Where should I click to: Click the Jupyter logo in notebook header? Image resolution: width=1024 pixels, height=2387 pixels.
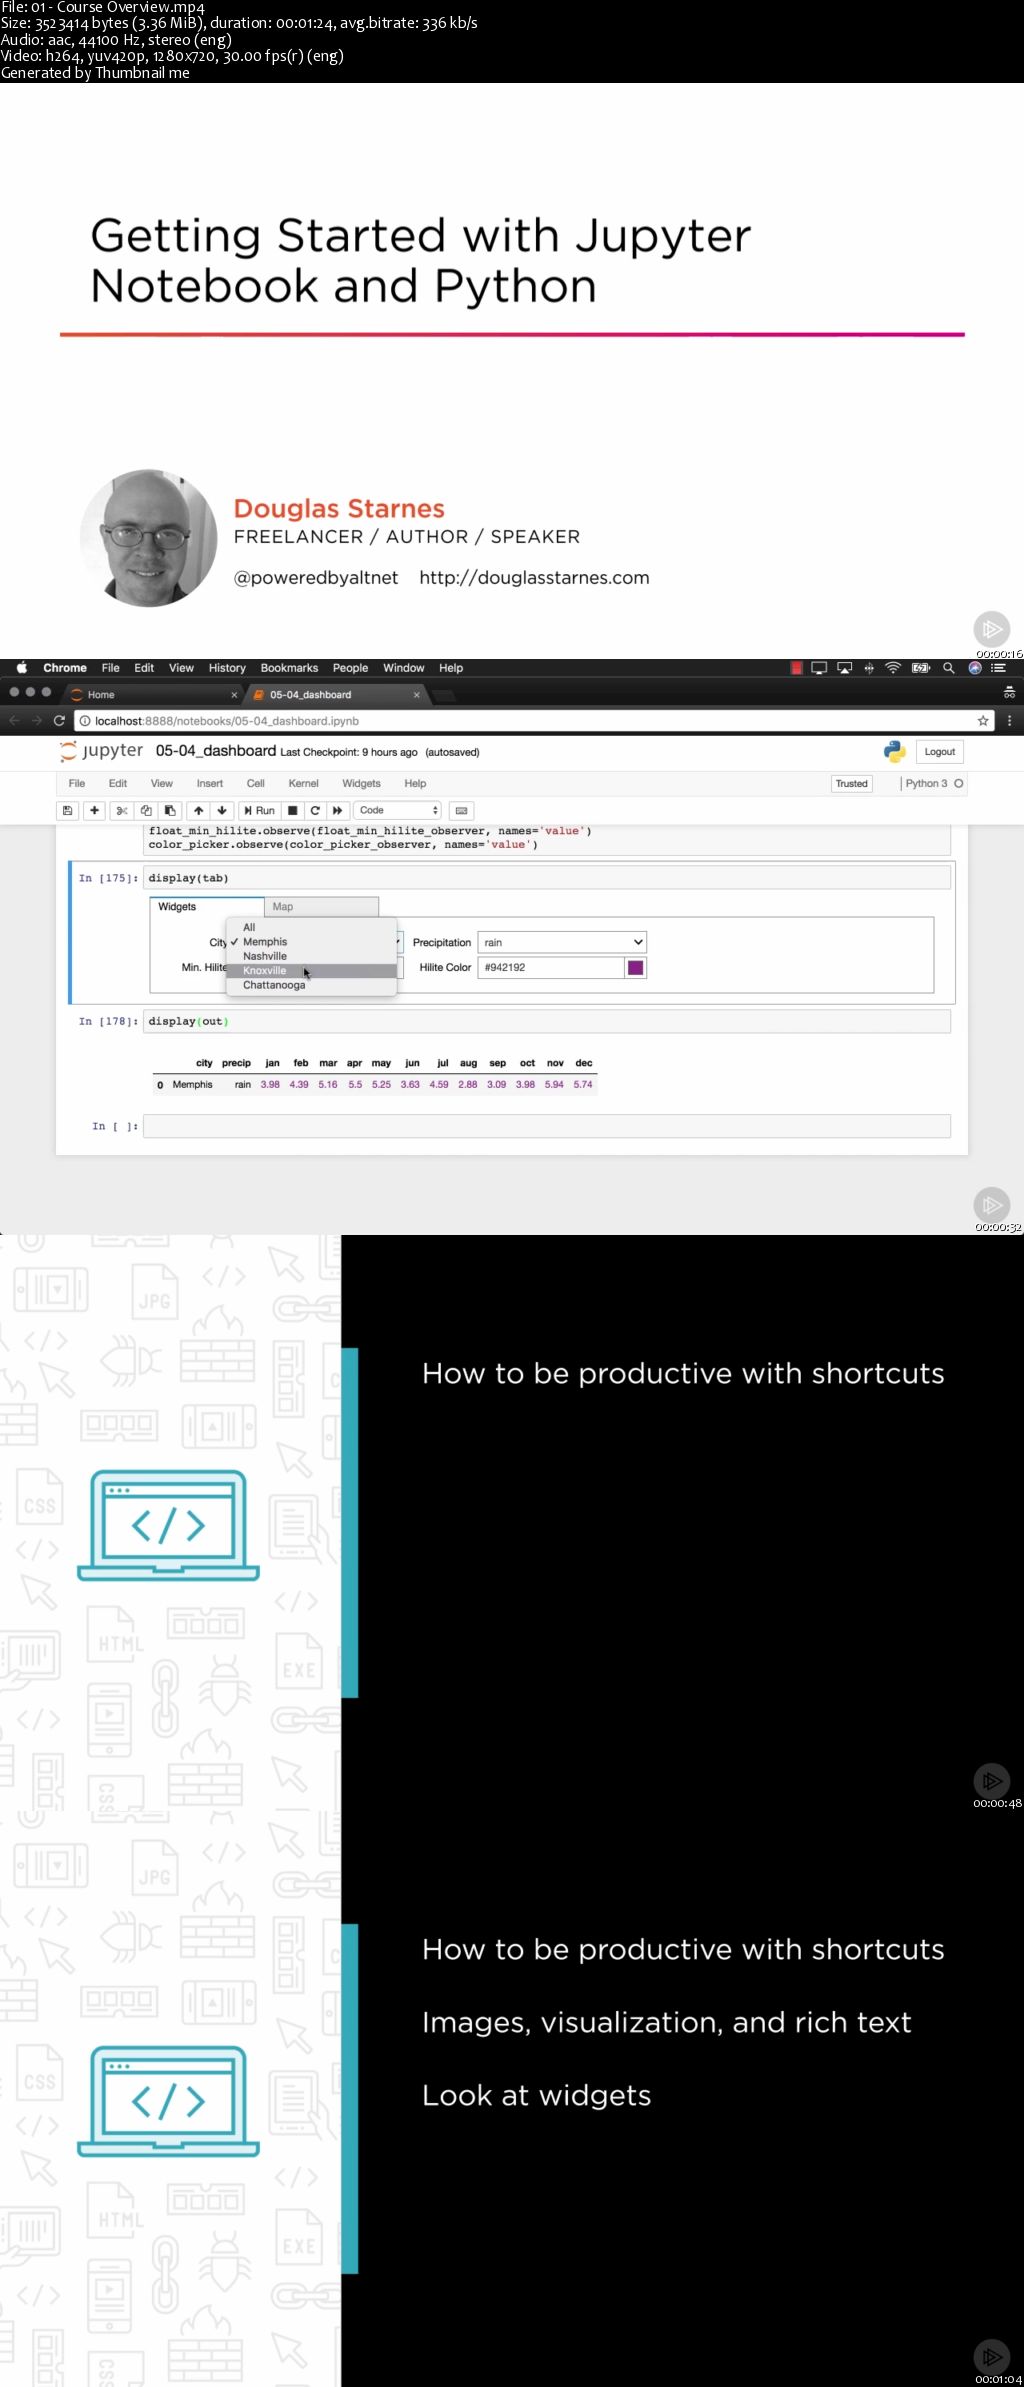(x=100, y=751)
